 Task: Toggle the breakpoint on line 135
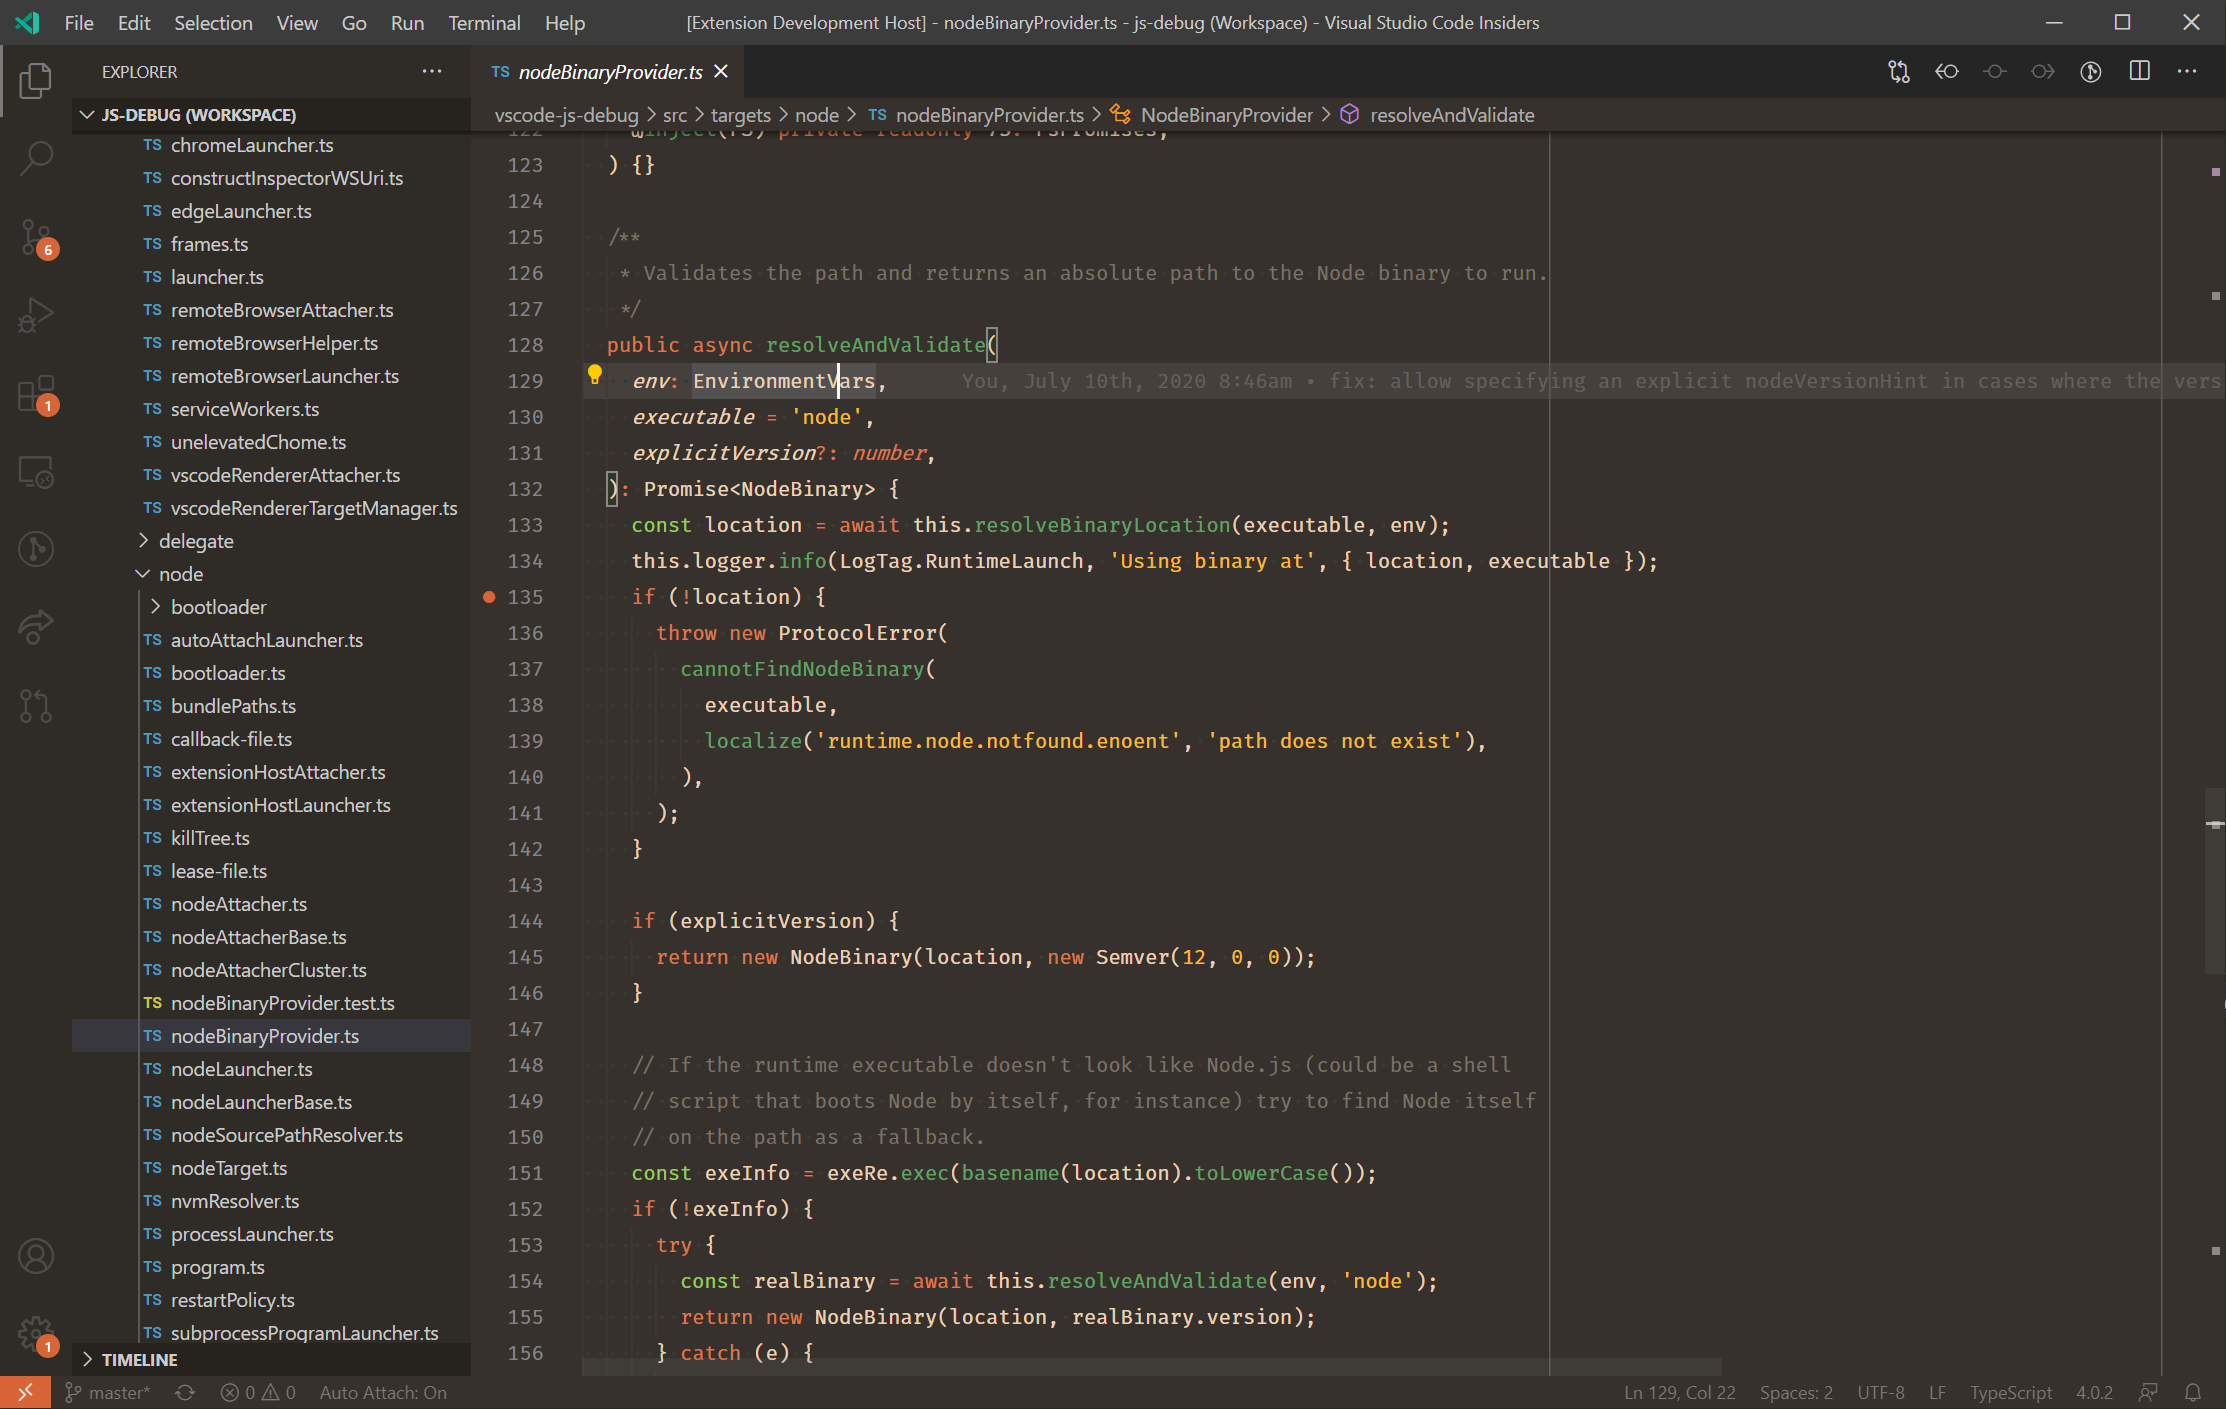489,597
